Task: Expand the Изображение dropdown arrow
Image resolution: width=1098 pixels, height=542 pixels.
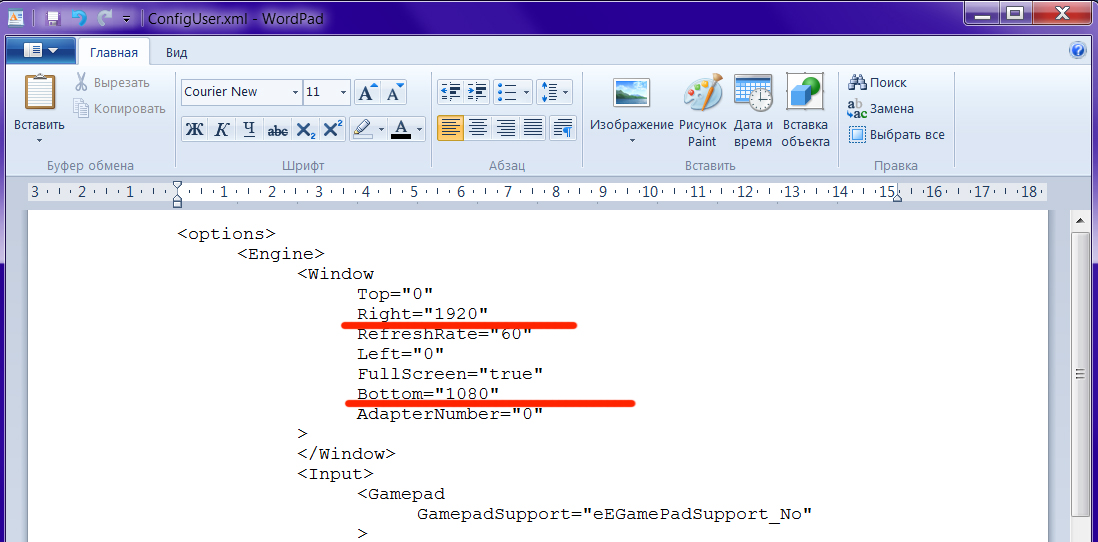Action: click(x=632, y=140)
